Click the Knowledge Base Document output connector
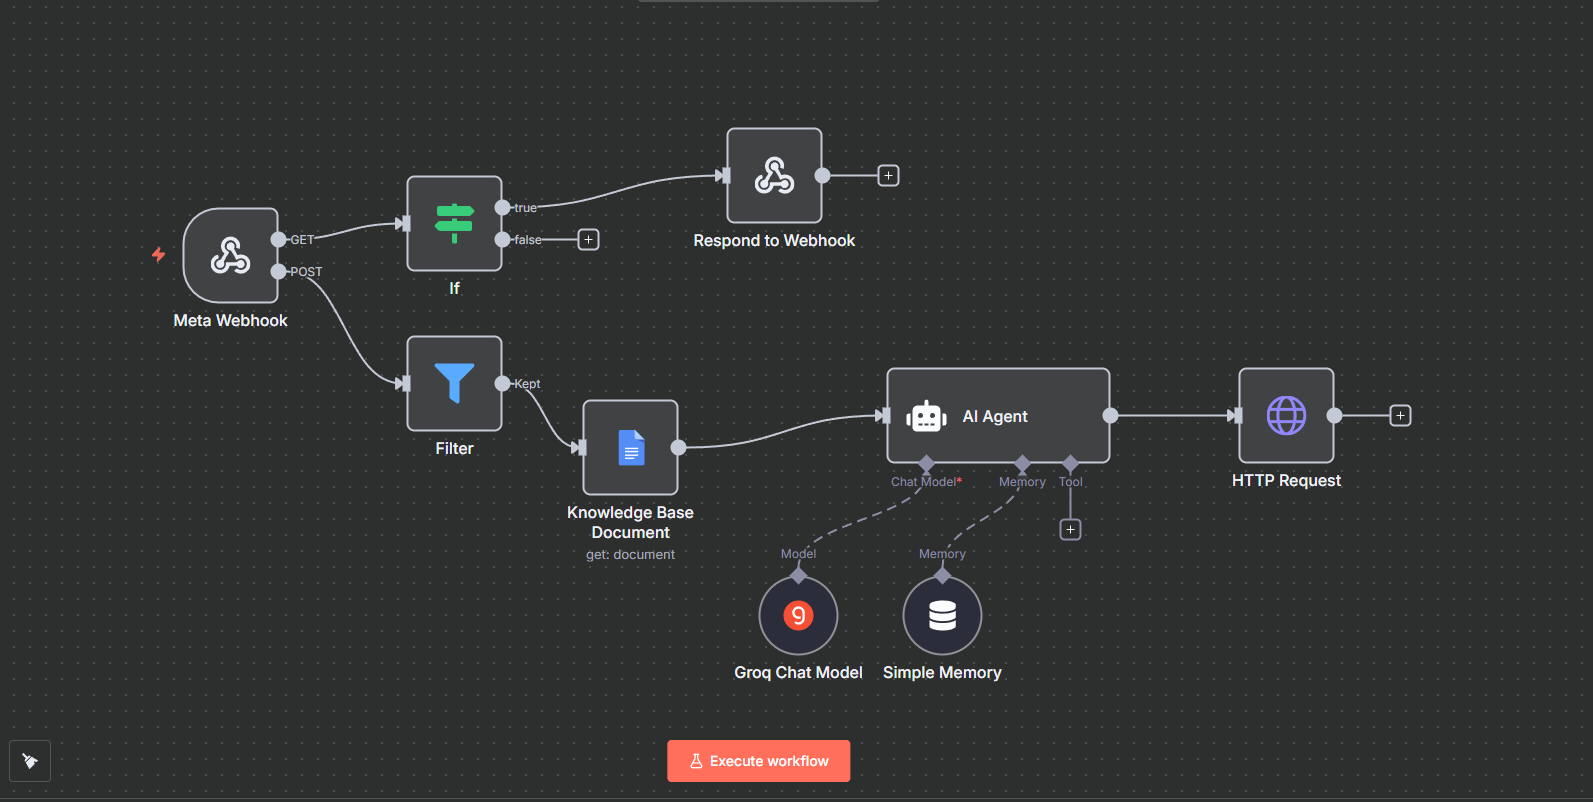Viewport: 1593px width, 802px height. [x=678, y=447]
